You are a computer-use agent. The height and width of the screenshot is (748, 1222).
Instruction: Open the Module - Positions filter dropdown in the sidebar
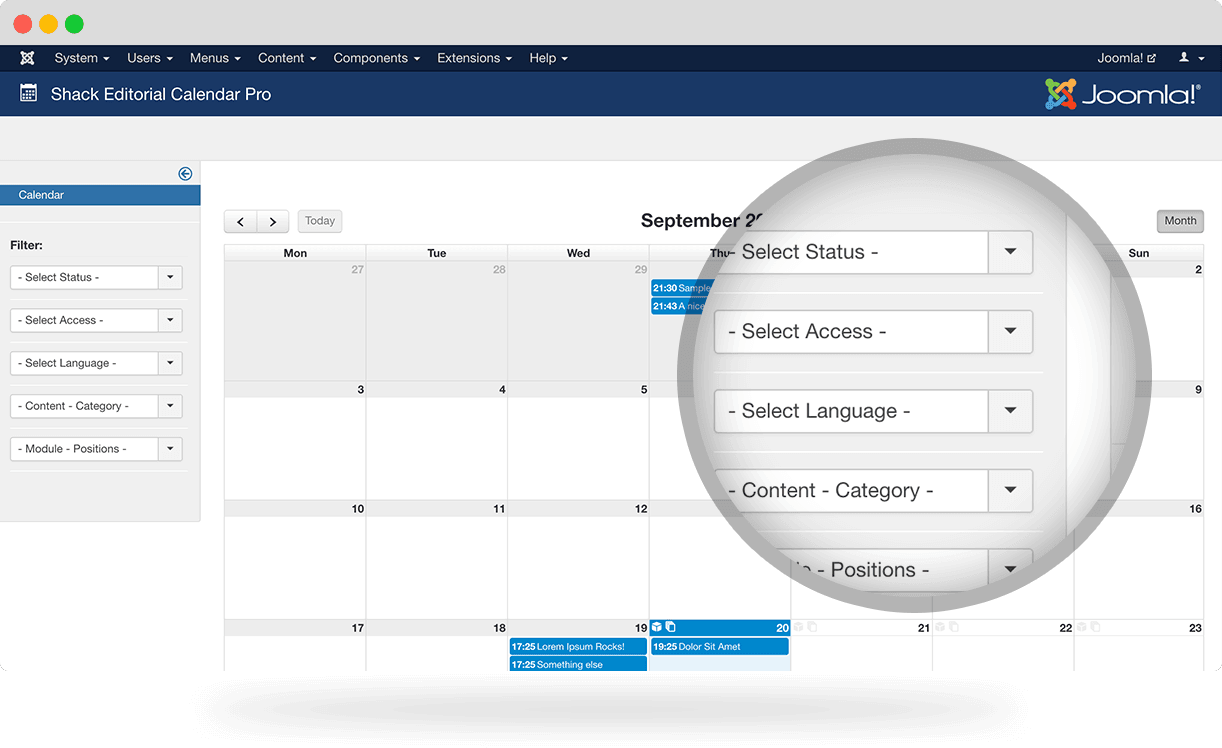[96, 449]
